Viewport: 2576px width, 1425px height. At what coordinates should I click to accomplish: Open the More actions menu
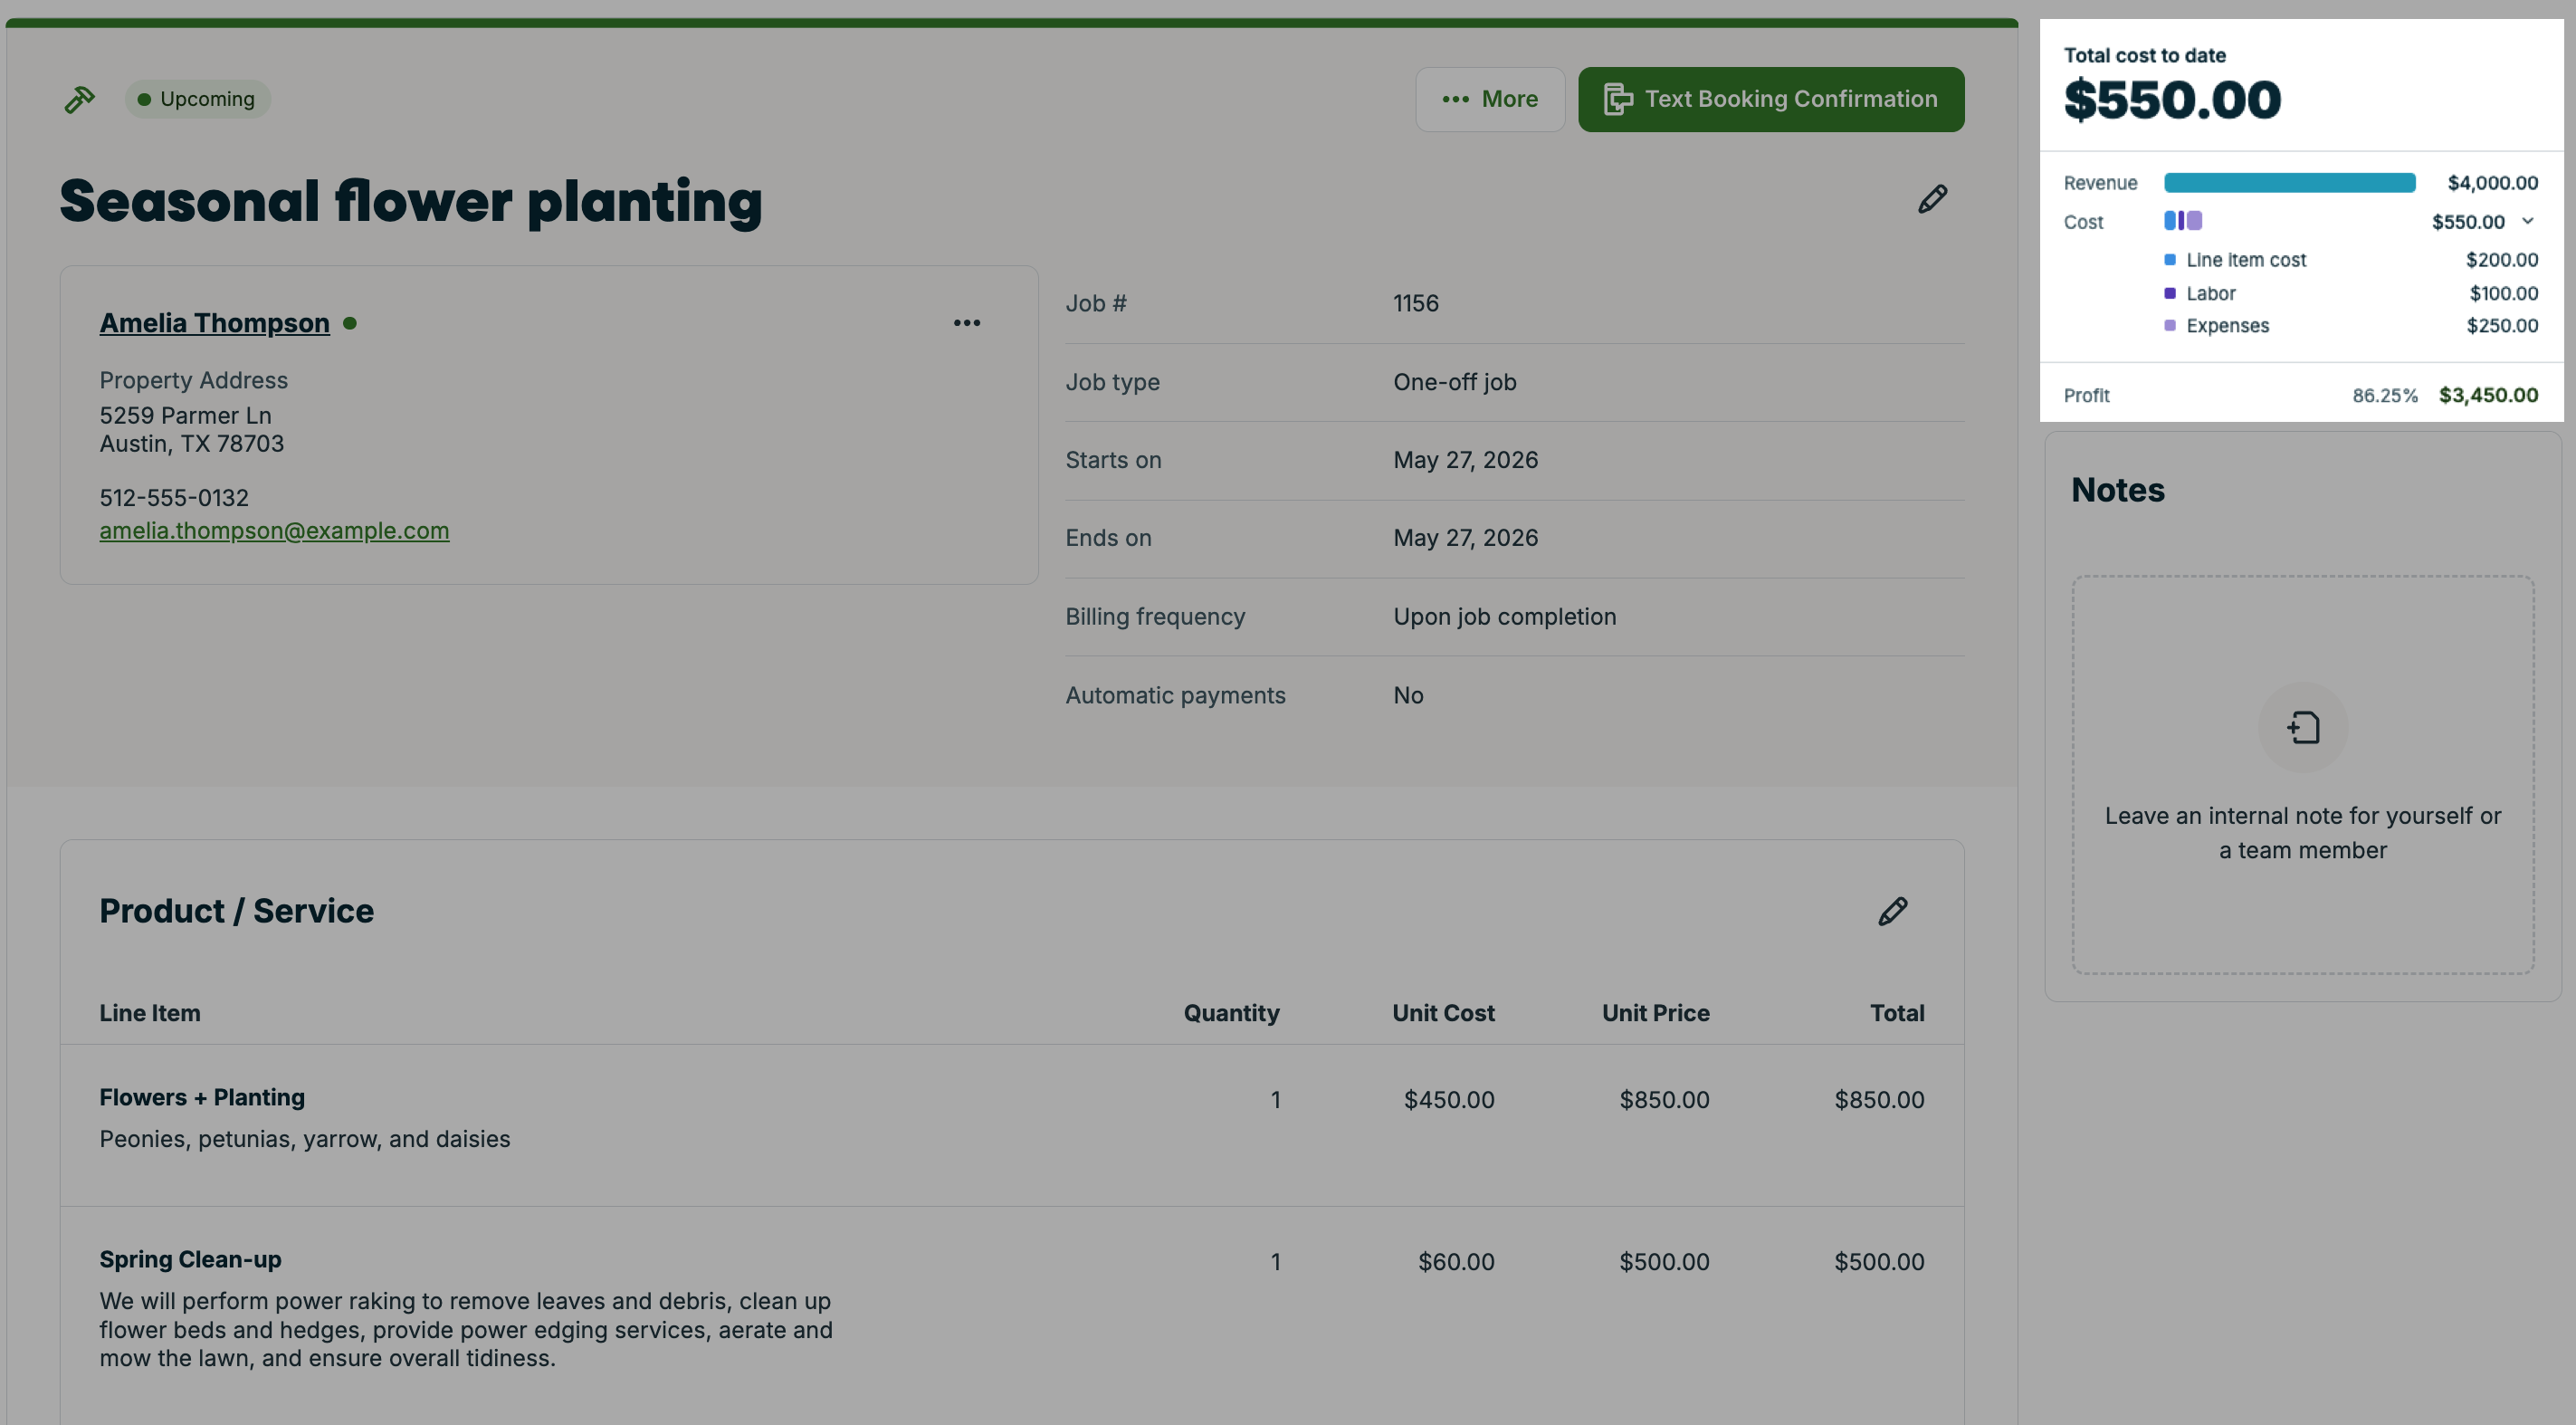pos(1489,99)
